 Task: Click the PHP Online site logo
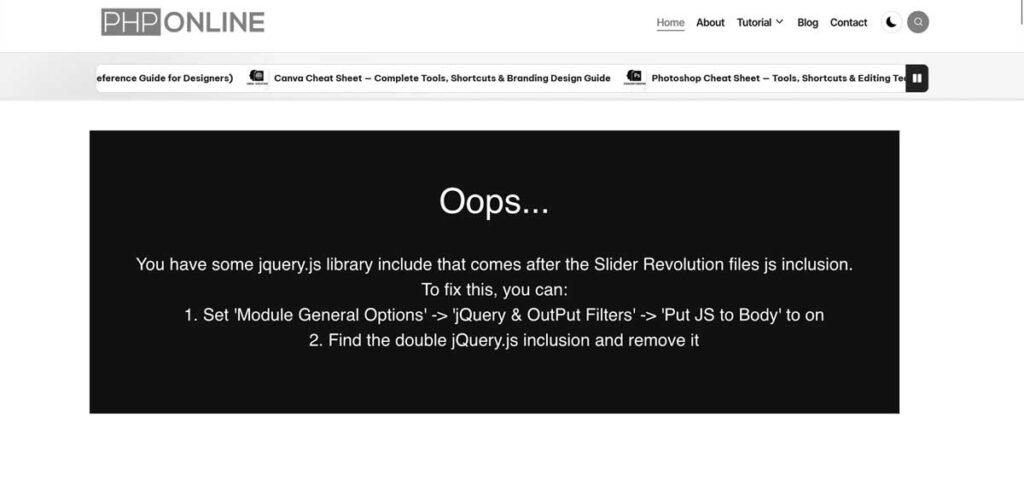(183, 22)
